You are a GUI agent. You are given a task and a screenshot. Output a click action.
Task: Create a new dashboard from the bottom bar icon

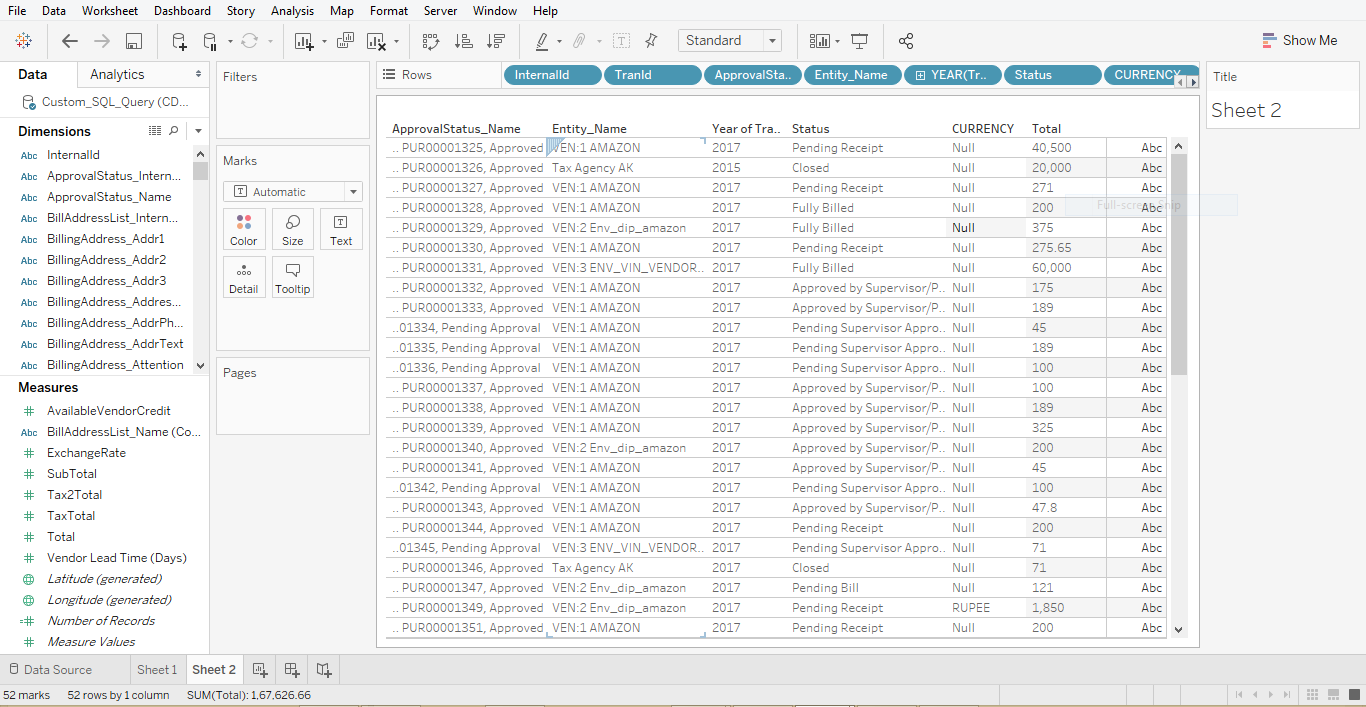(x=290, y=669)
